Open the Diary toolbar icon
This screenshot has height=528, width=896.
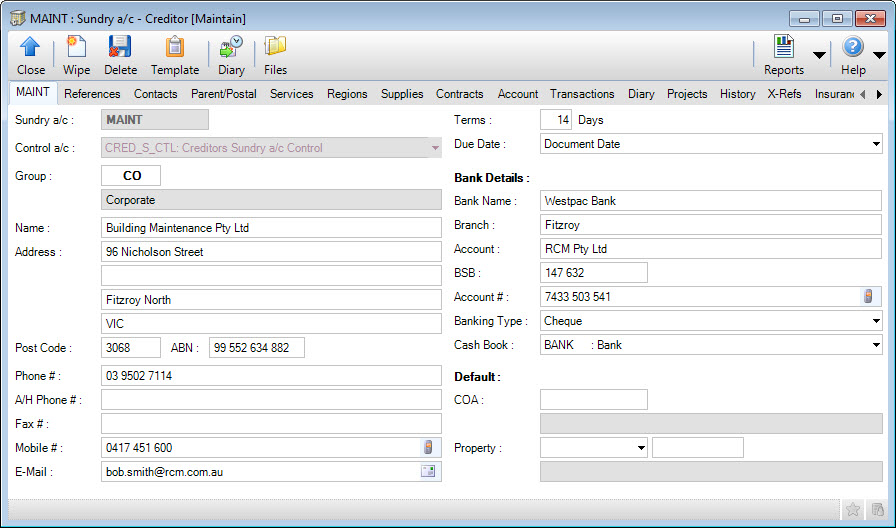(231, 47)
